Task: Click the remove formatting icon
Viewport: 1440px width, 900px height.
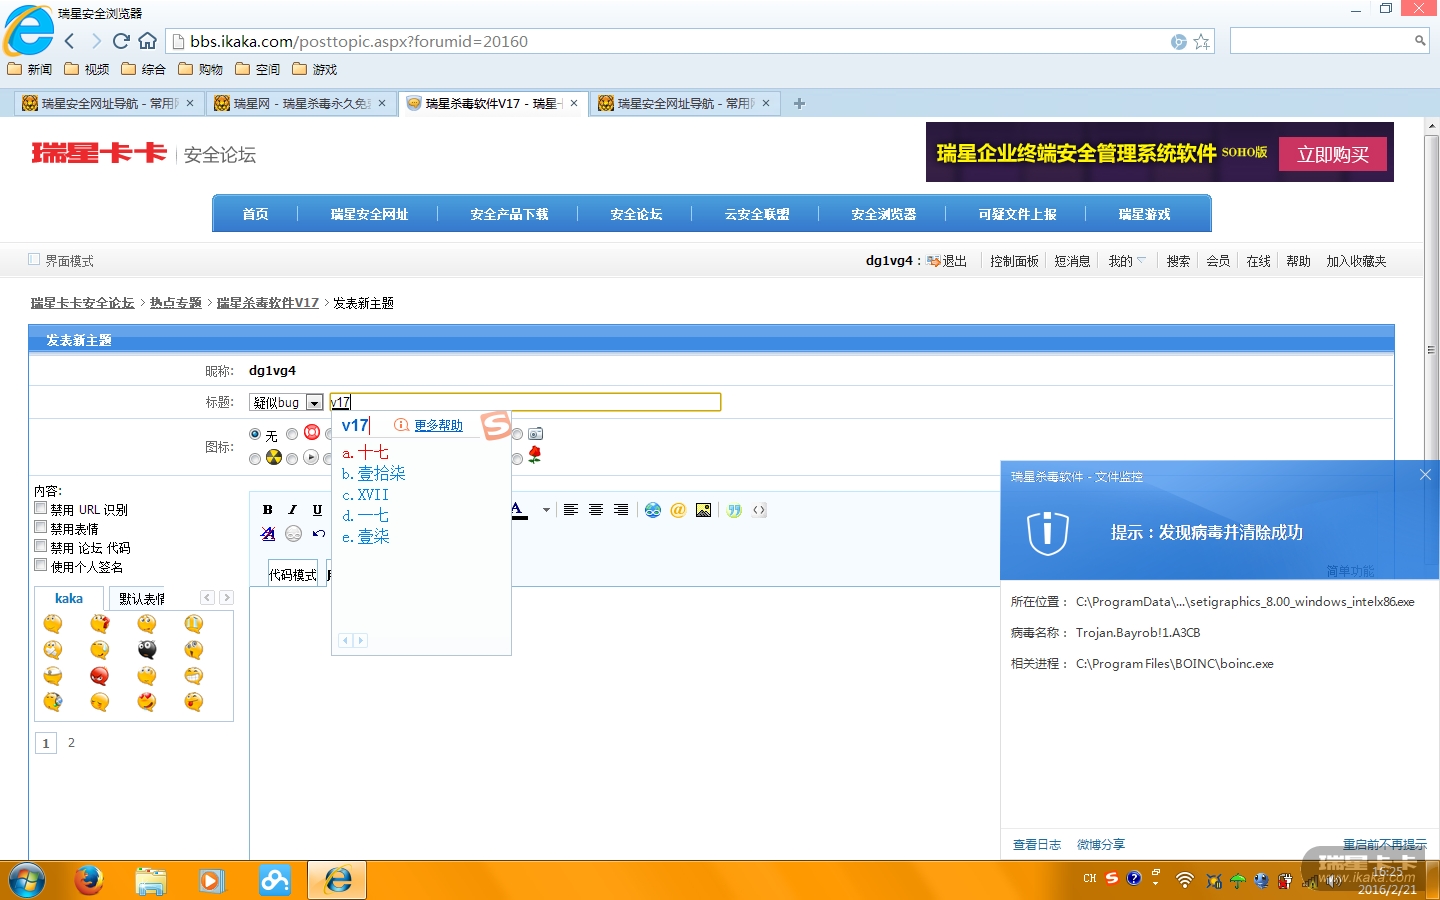Action: pyautogui.click(x=268, y=534)
